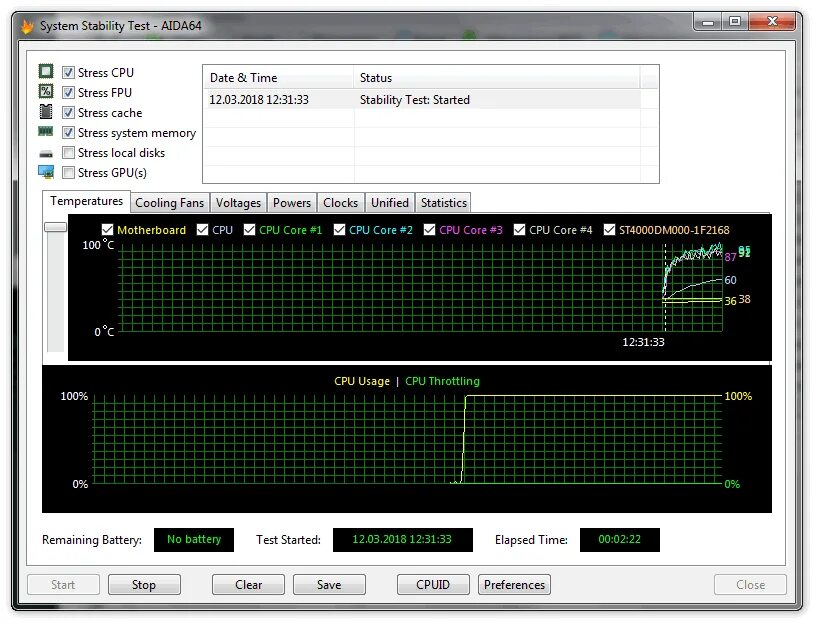The width and height of the screenshot is (814, 622).
Task: Toggle CPU Core #3 graph checkbox
Action: [x=429, y=229]
